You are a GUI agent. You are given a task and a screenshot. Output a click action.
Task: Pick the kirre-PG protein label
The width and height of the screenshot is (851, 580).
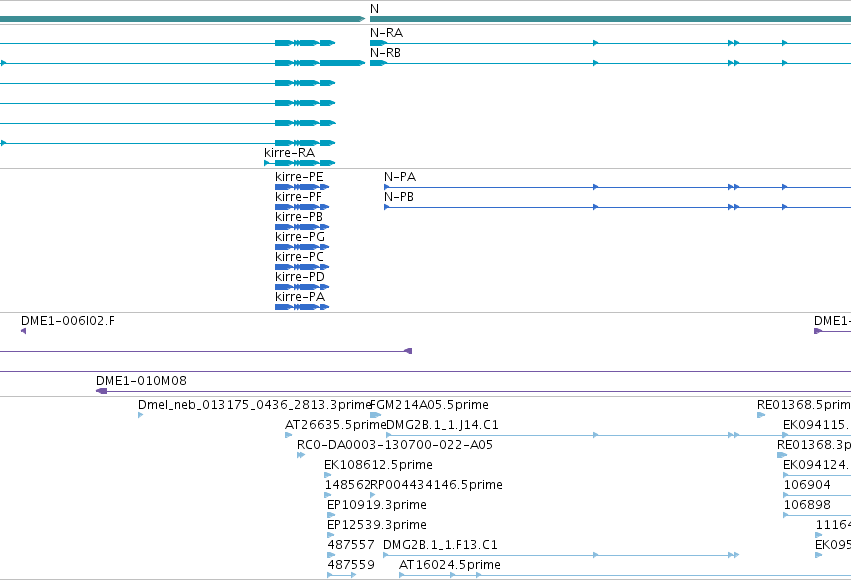300,237
